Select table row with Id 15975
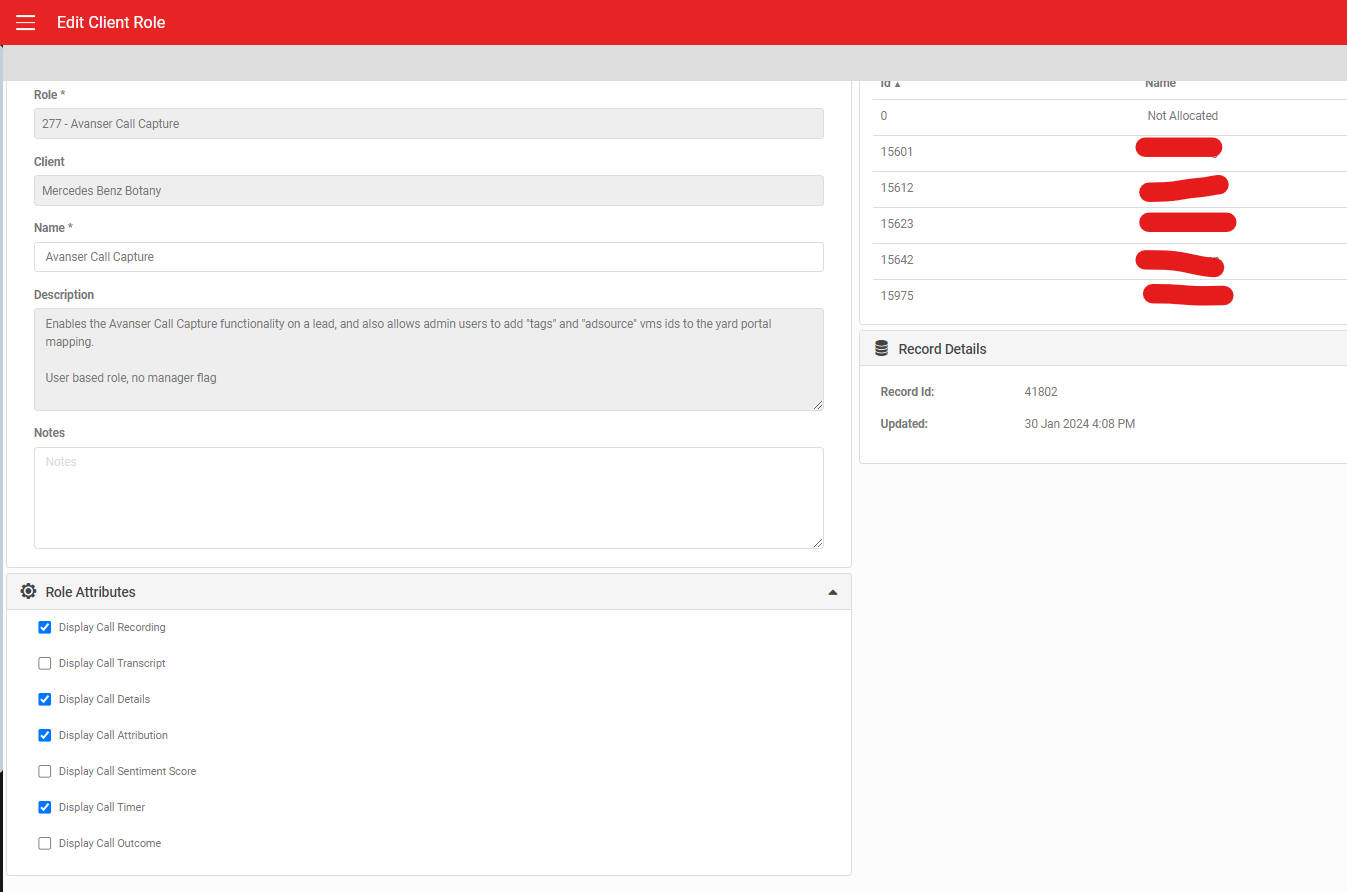Viewport: 1347px width, 892px height. point(1109,296)
